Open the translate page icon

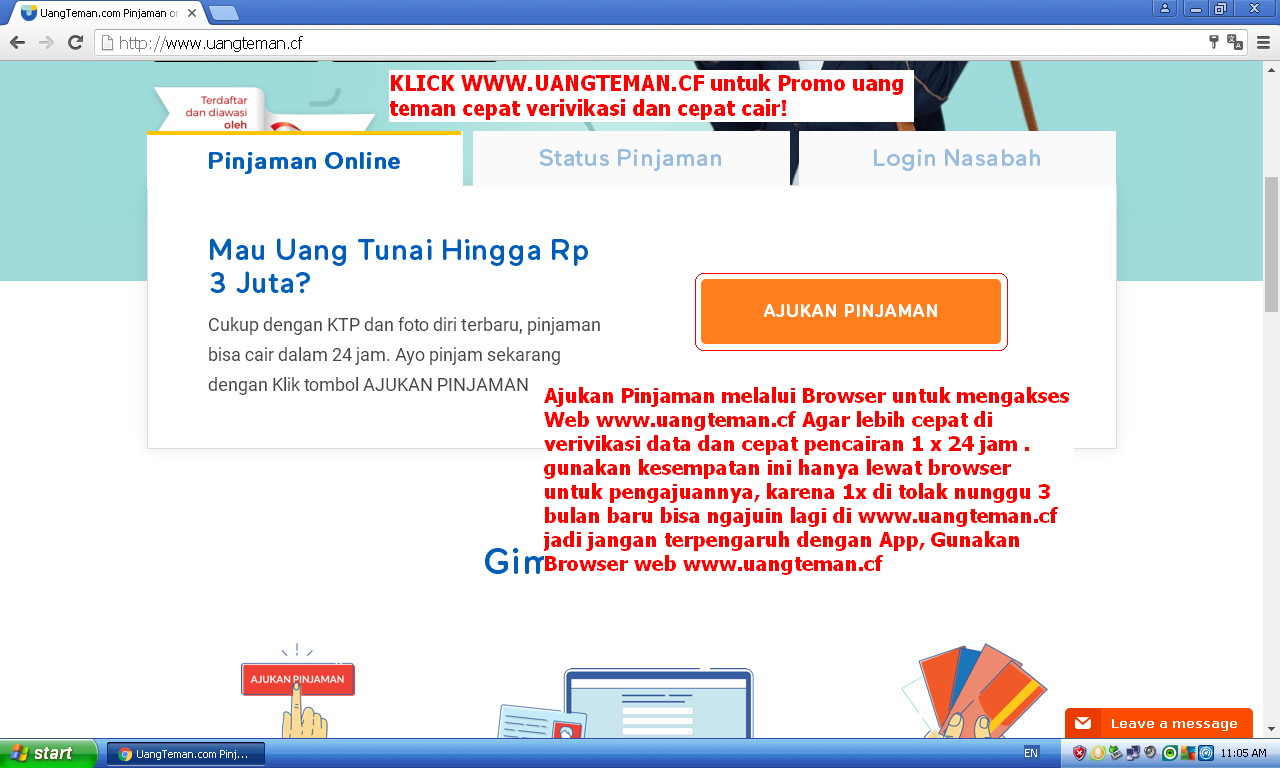[x=1236, y=43]
